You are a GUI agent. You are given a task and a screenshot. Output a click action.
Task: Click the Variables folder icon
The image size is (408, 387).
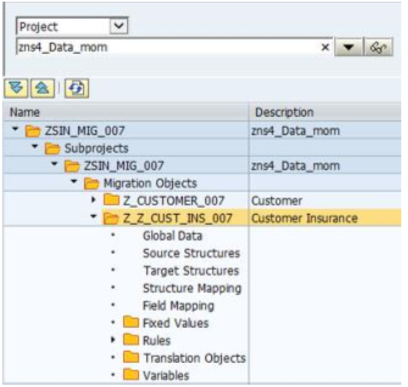131,375
